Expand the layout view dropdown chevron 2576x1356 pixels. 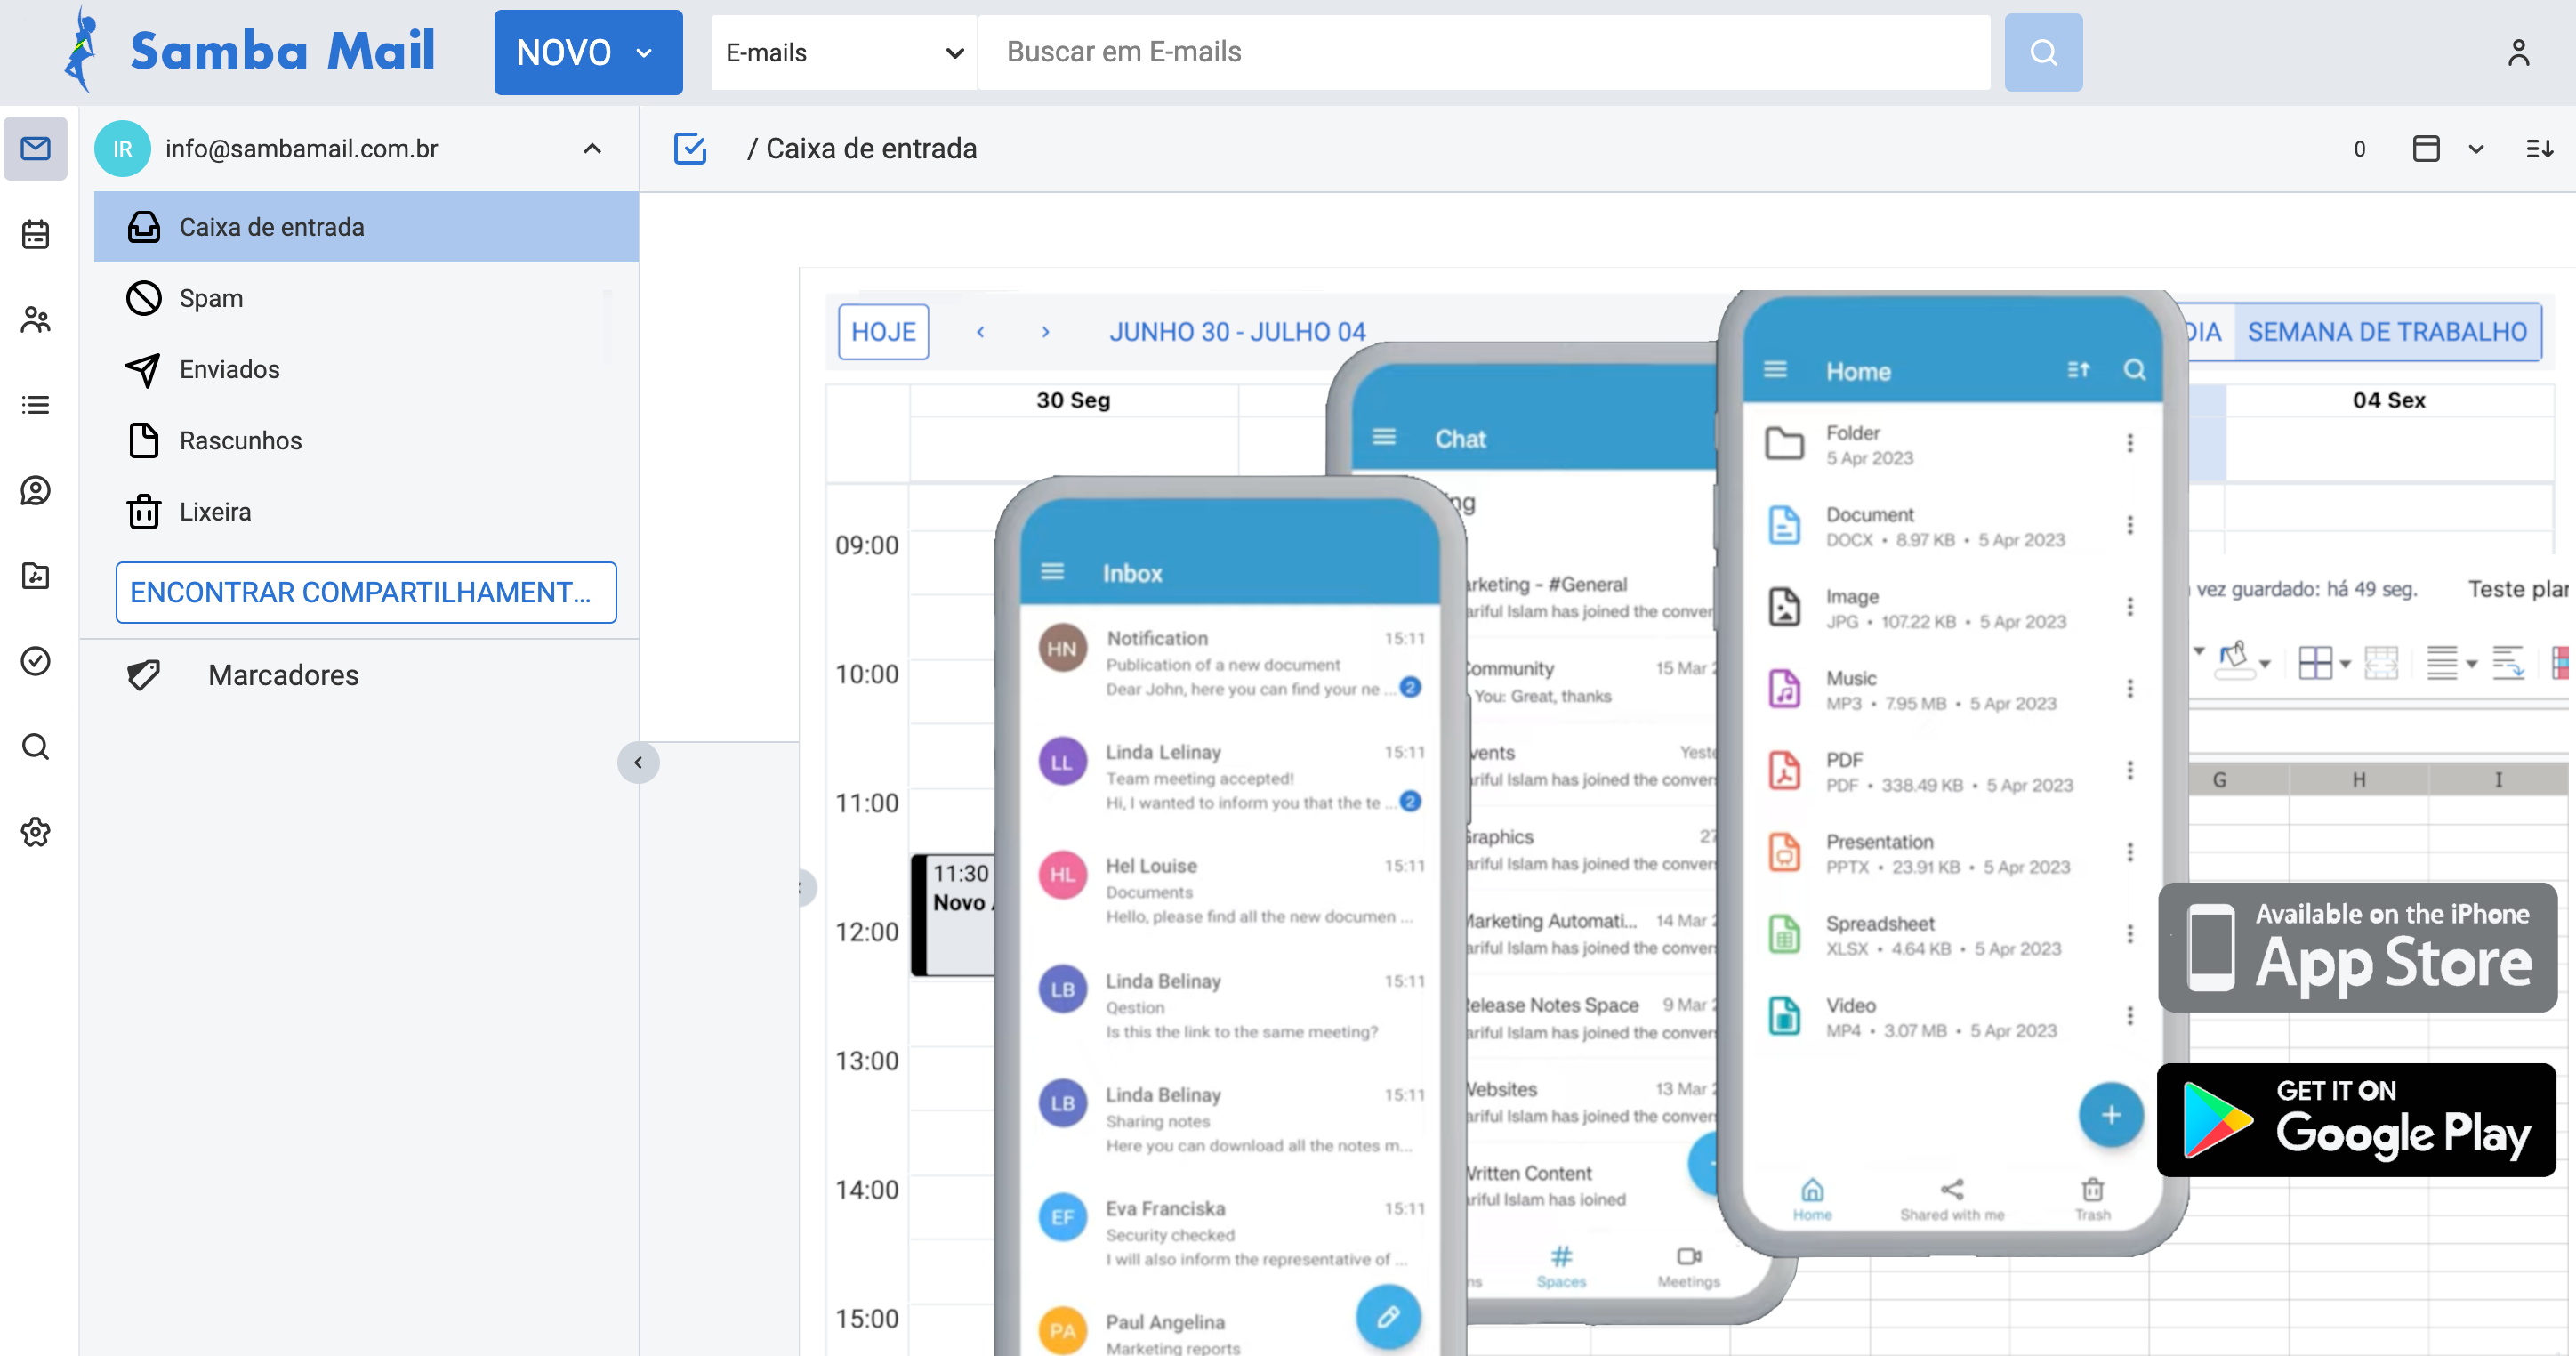pos(2476,149)
